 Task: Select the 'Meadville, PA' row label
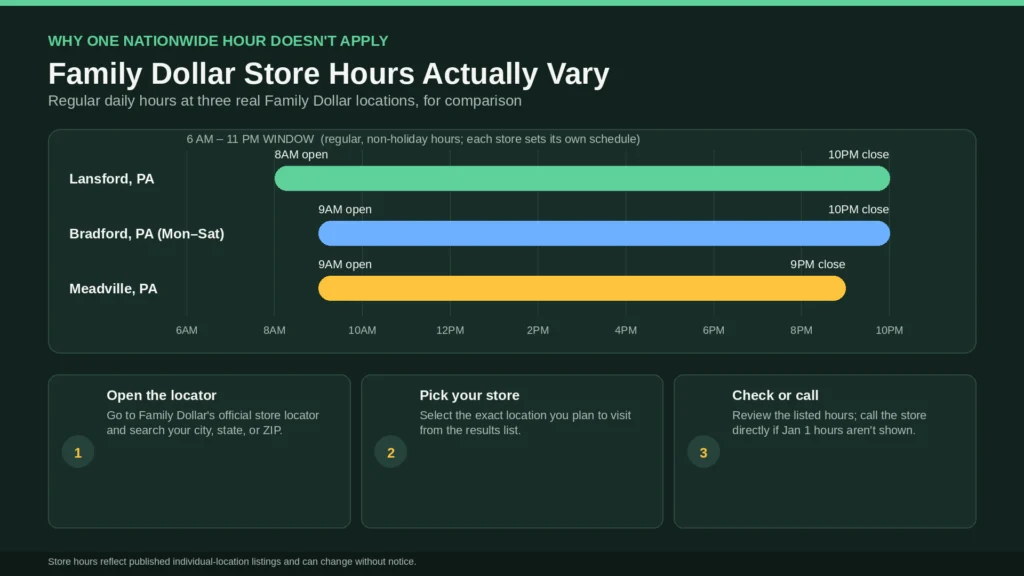[114, 289]
